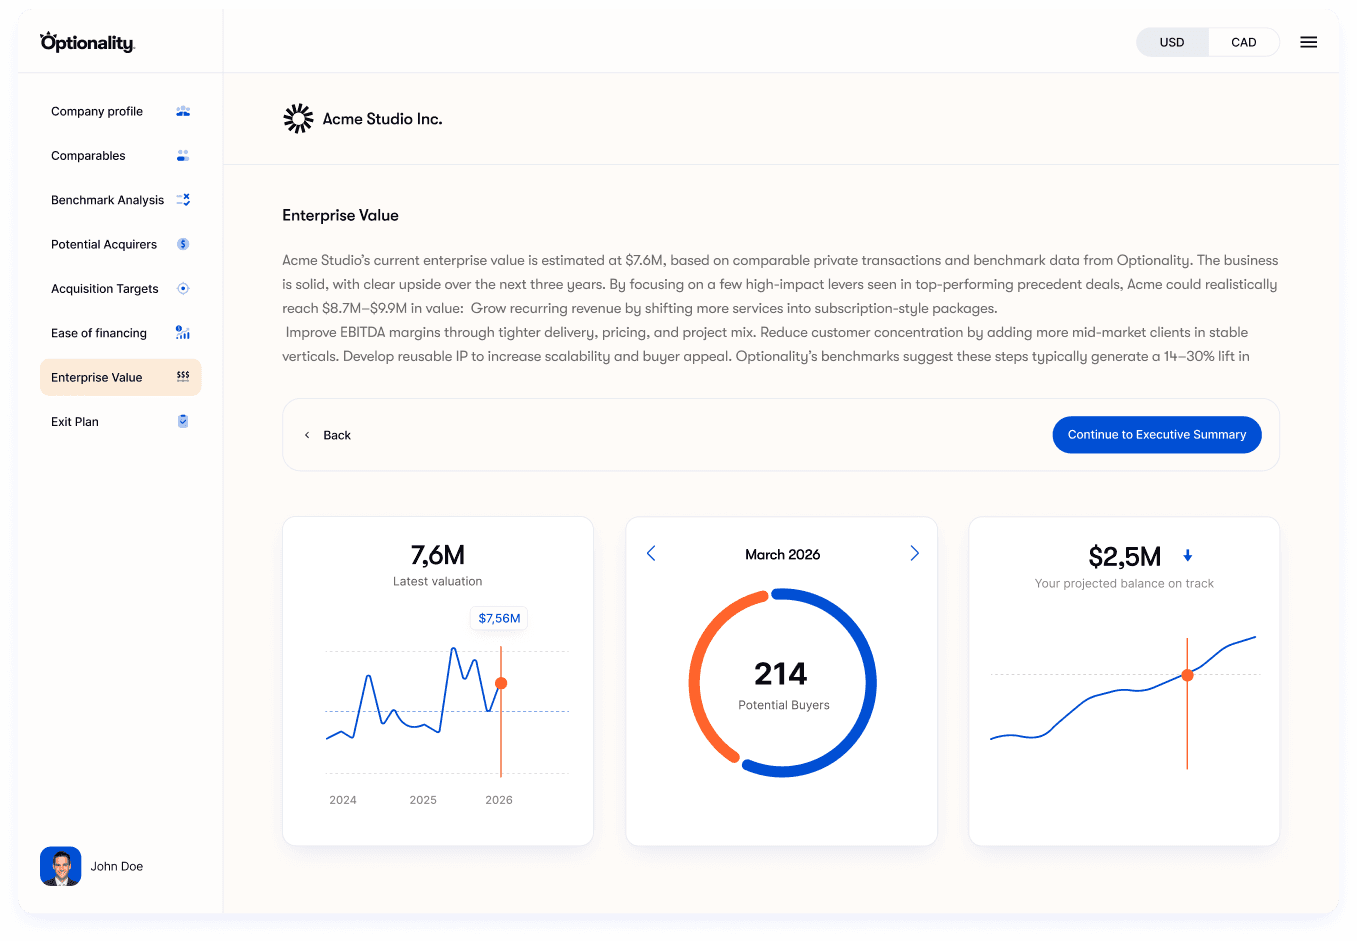This screenshot has width=1357, height=941.
Task: Click the Company profile sidebar icon
Action: [183, 111]
